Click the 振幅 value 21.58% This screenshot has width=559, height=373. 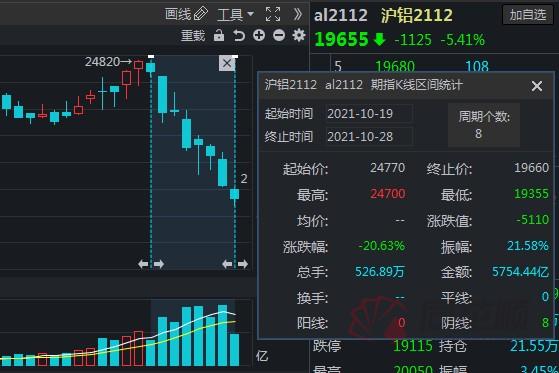(528, 246)
